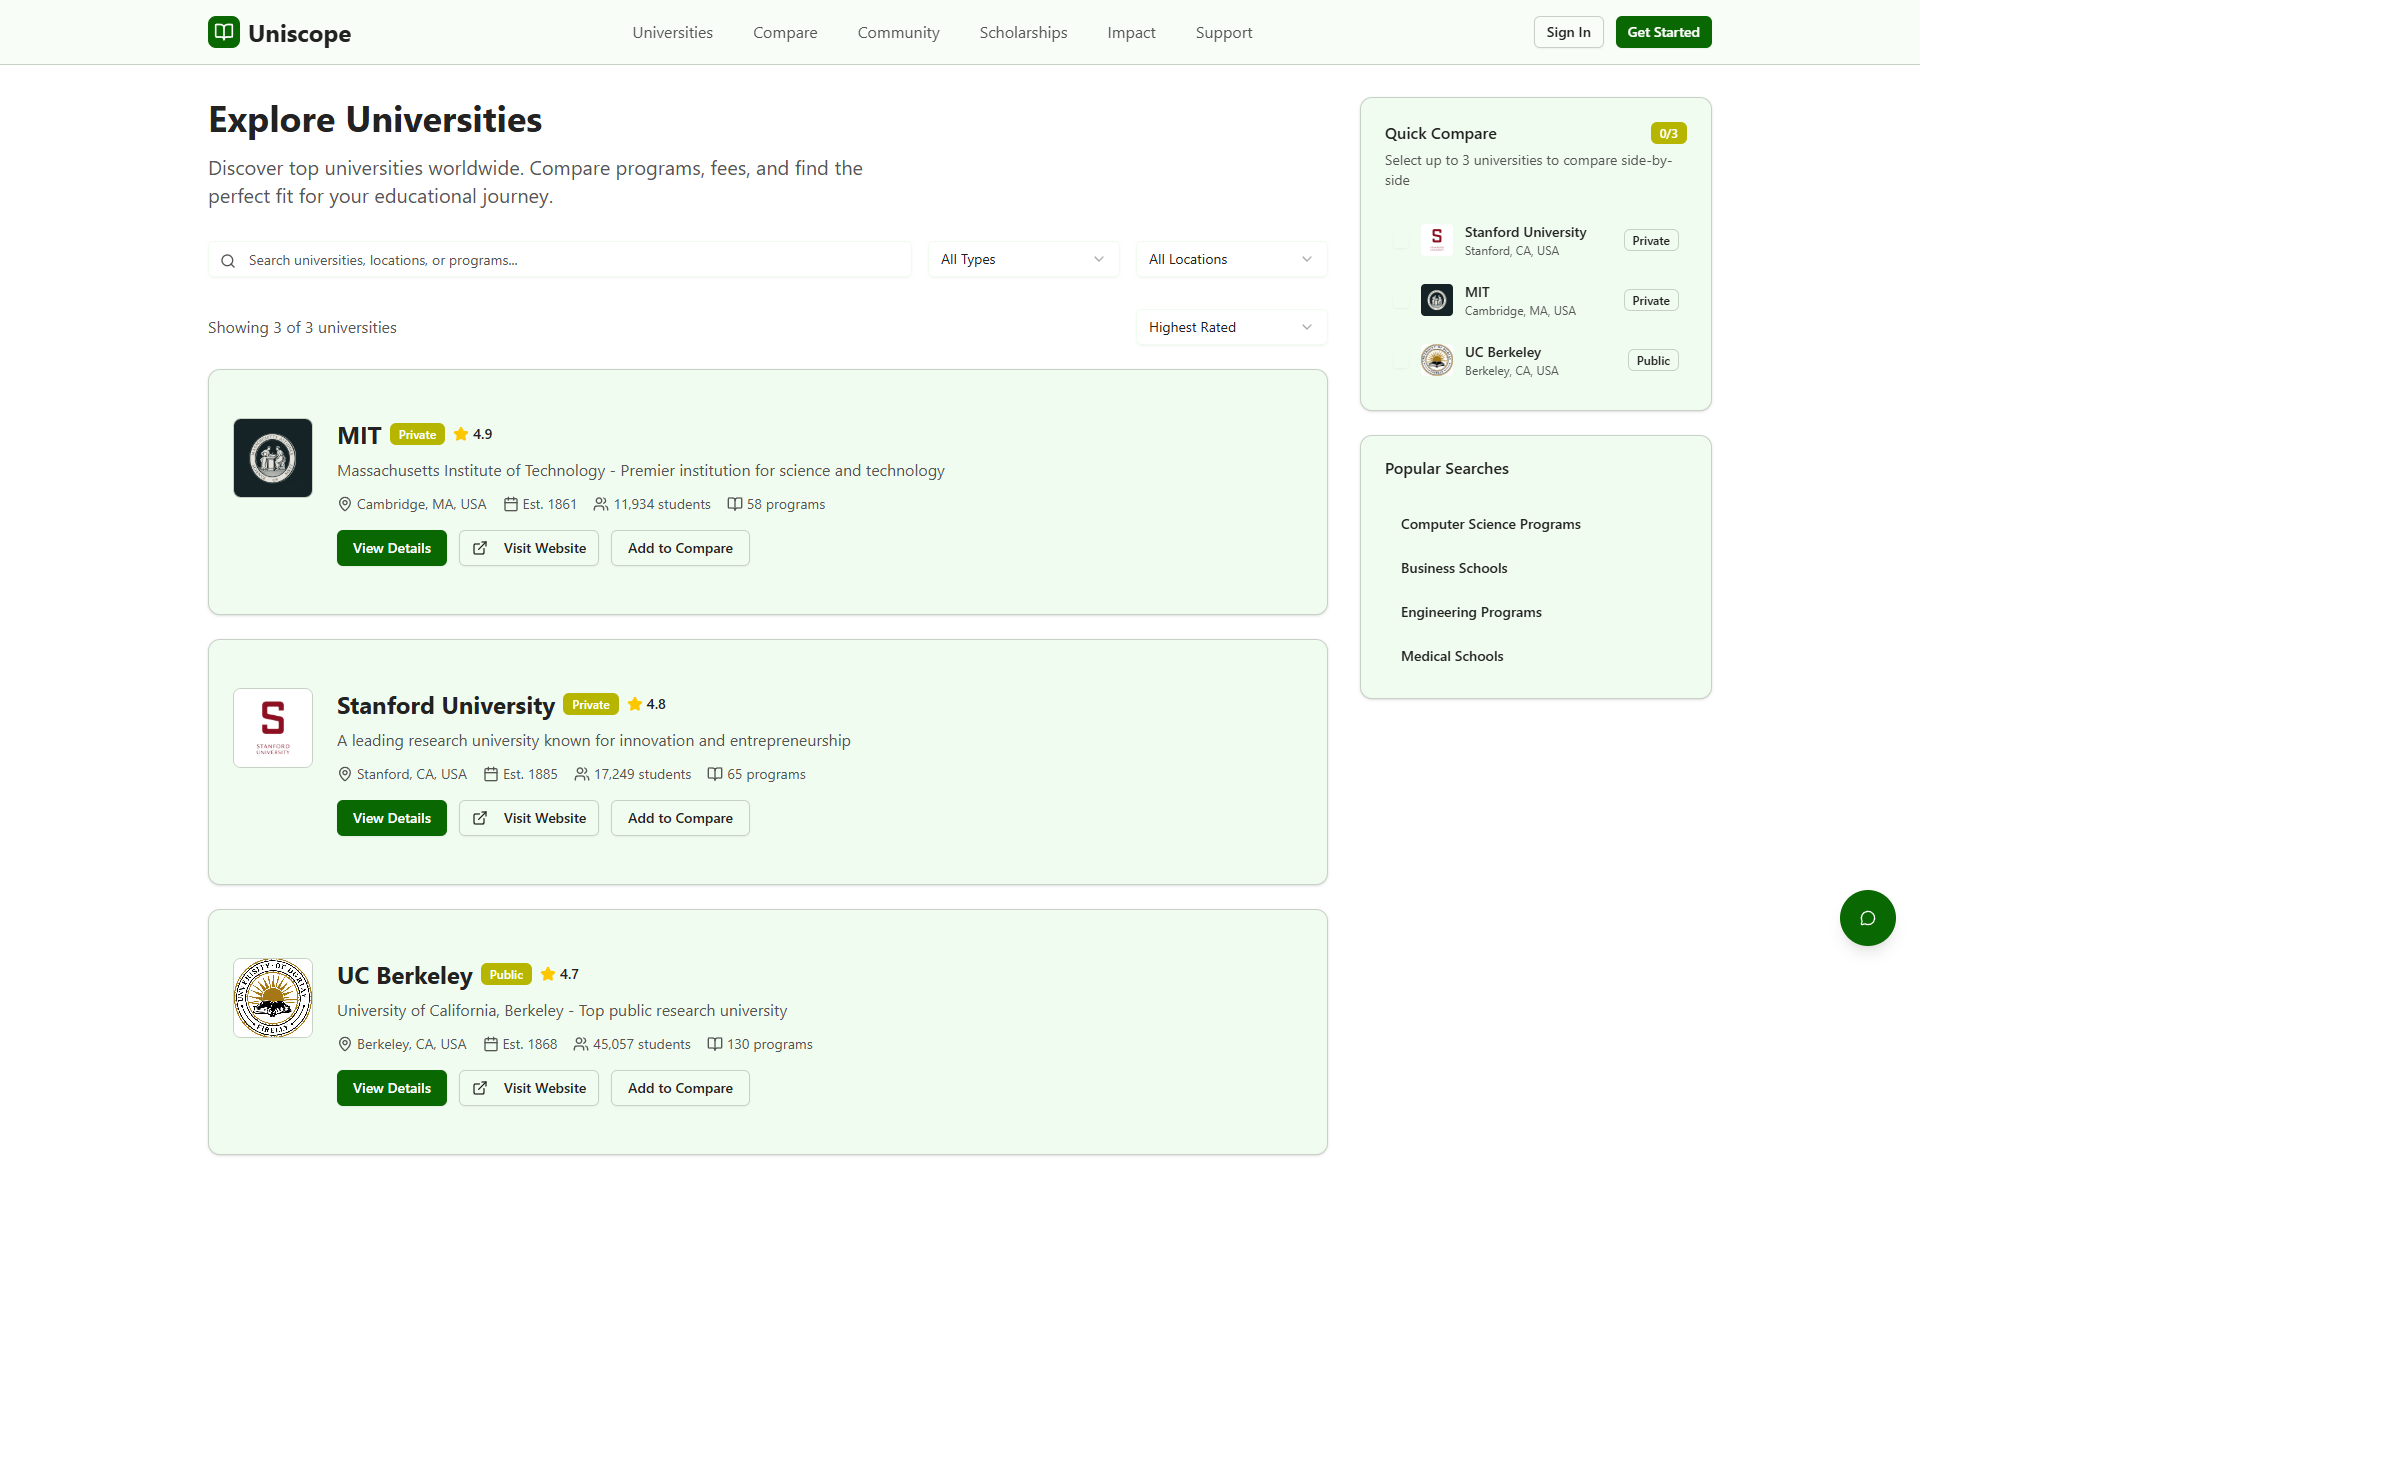Click the MIT seal logo in the card
Image resolution: width=2390 pixels, height=1484 pixels.
pyautogui.click(x=273, y=458)
